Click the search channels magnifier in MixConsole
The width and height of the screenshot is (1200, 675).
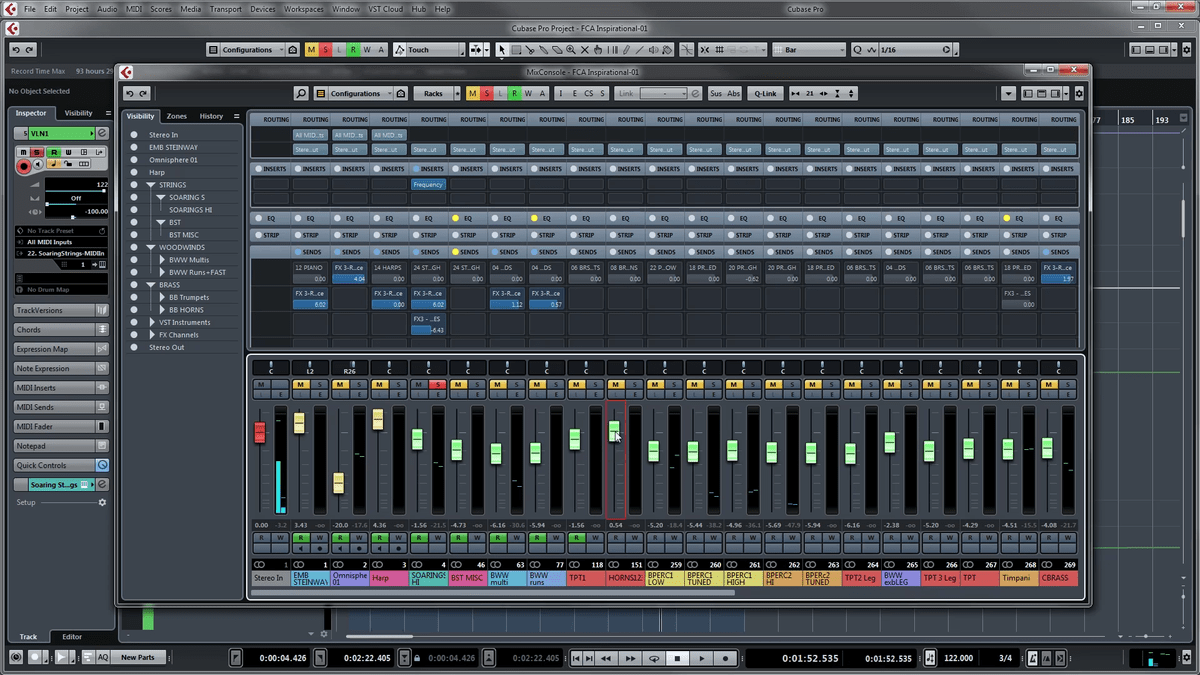(x=301, y=93)
